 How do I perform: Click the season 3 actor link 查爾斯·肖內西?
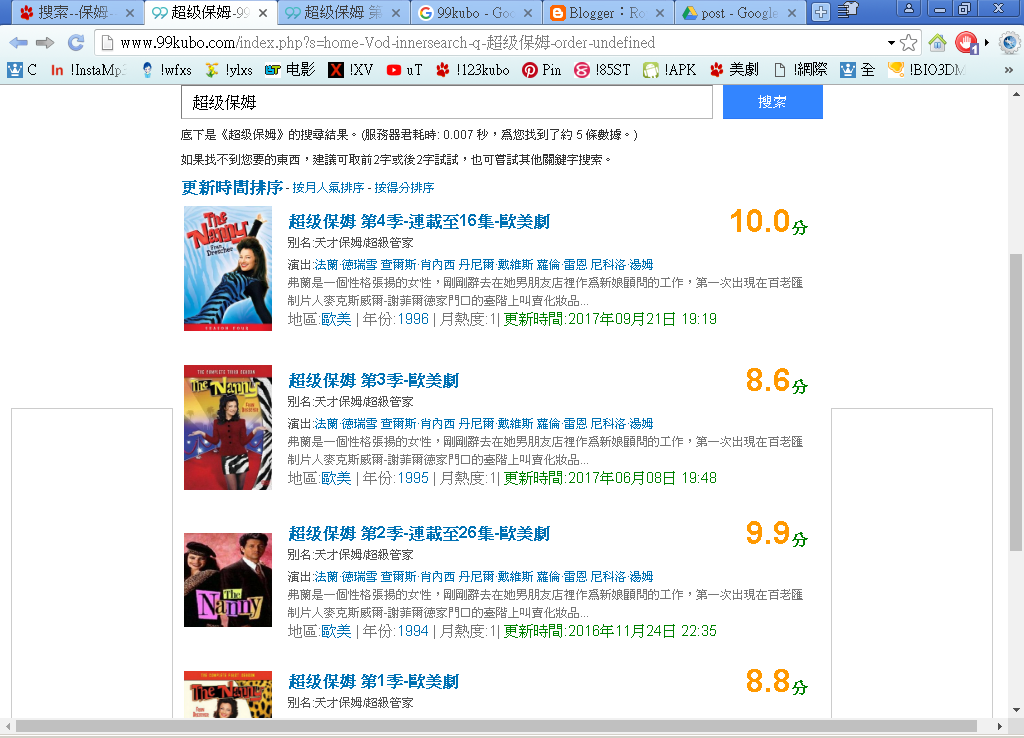pos(418,424)
